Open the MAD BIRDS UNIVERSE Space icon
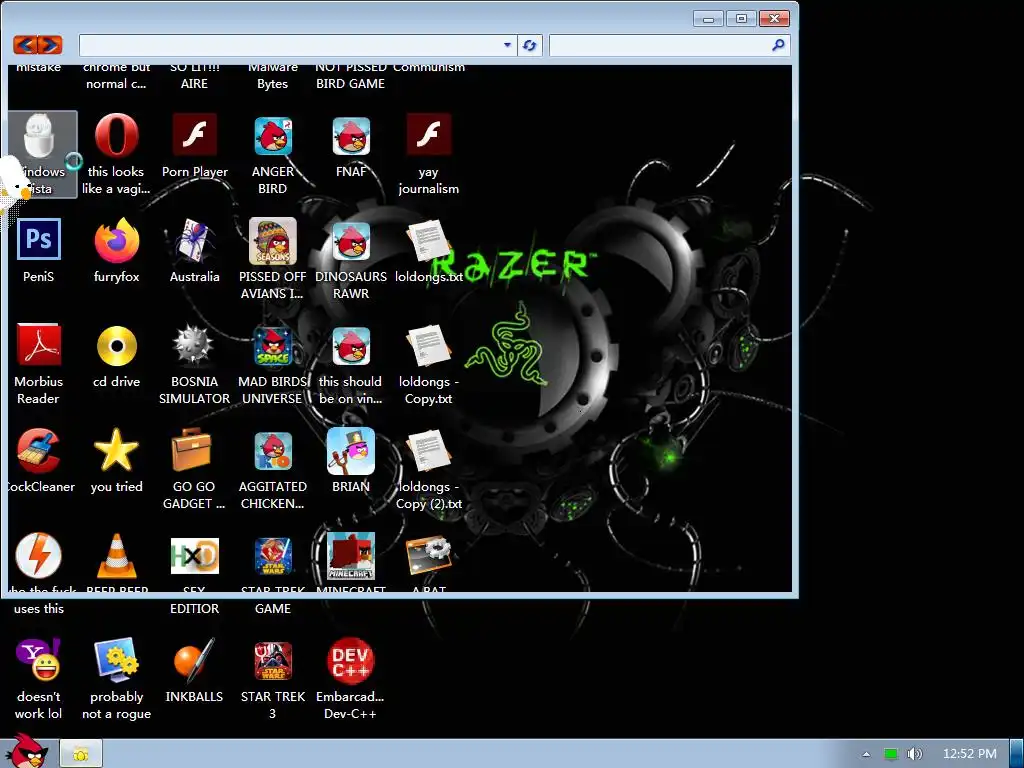The width and height of the screenshot is (1024, 768). click(x=273, y=346)
